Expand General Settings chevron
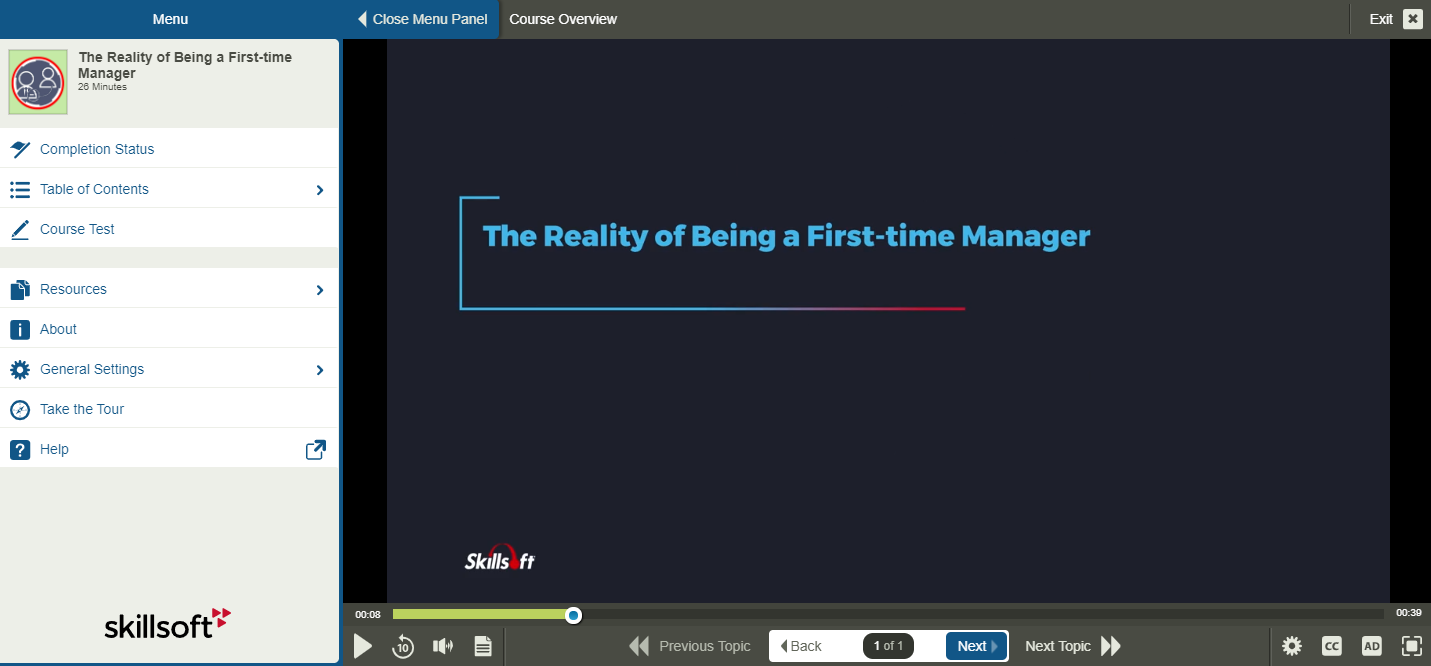 point(320,369)
